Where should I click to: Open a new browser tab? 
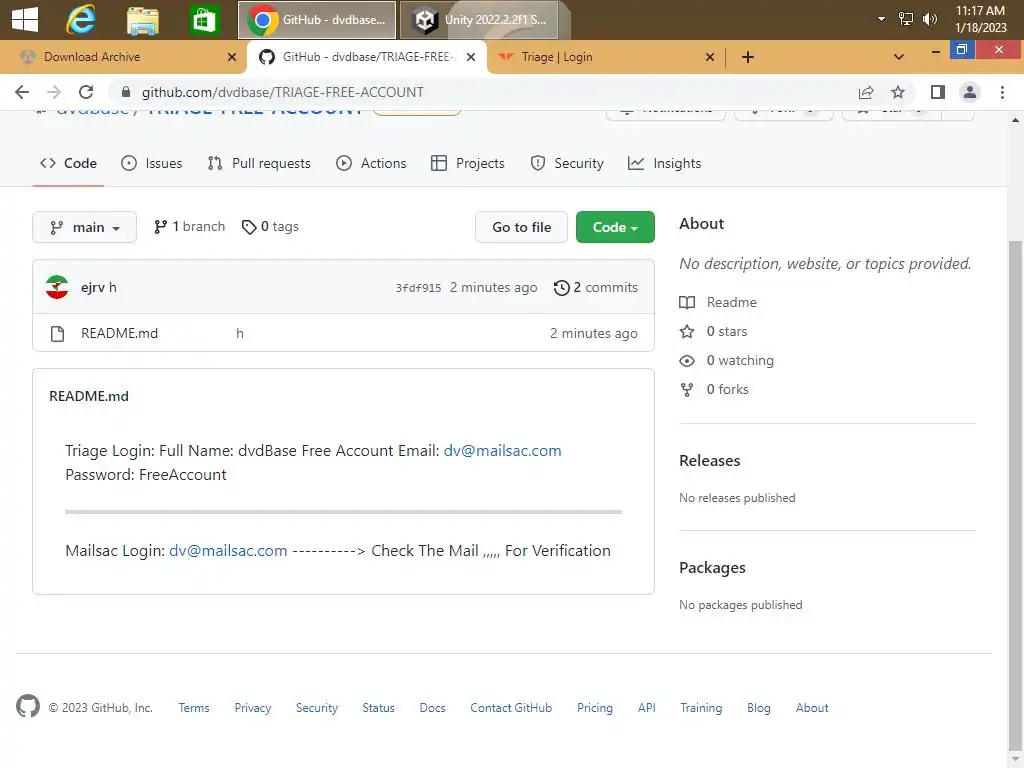coord(748,57)
